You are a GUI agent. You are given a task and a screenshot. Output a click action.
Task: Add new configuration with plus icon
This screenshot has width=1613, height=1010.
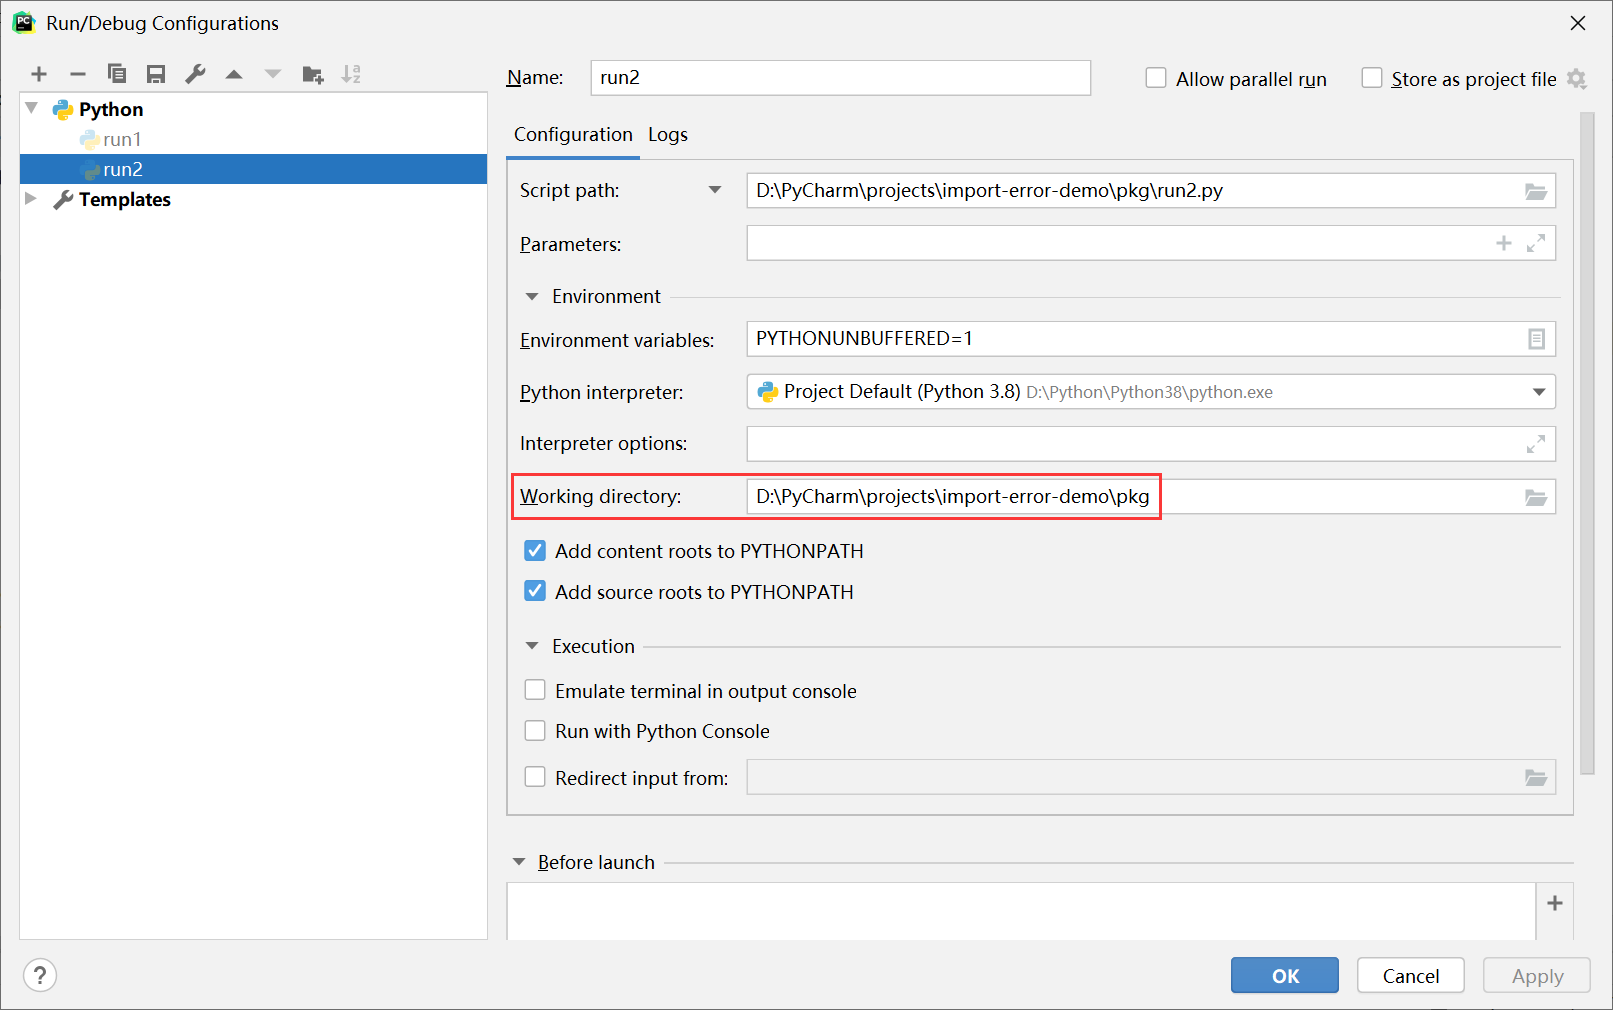(x=39, y=74)
